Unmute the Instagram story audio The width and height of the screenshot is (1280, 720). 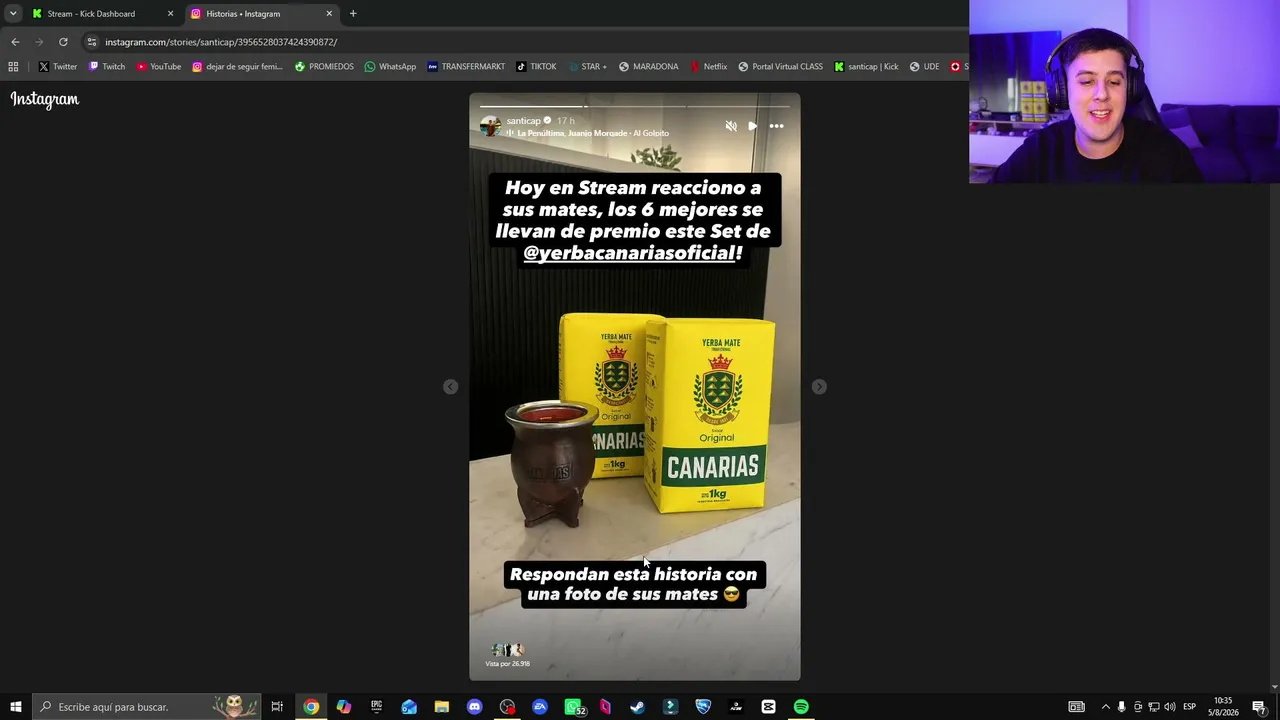[x=731, y=126]
